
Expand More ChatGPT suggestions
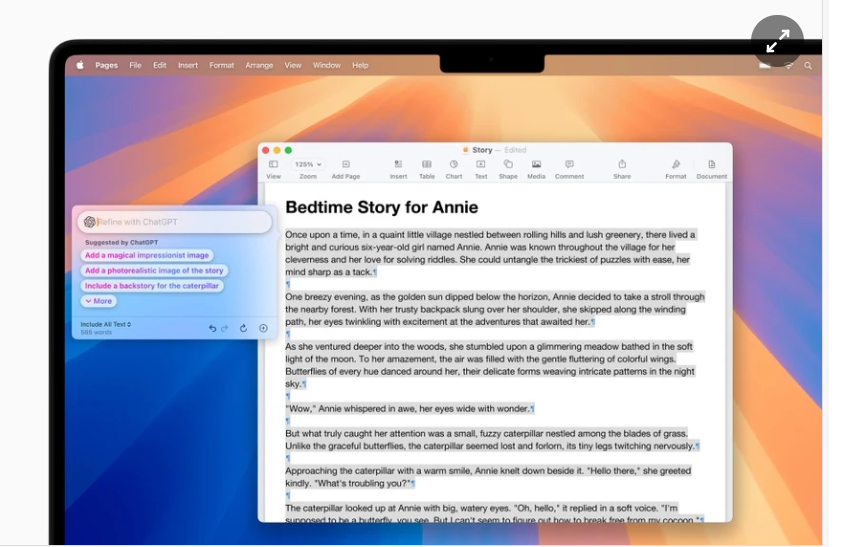pyautogui.click(x=98, y=301)
